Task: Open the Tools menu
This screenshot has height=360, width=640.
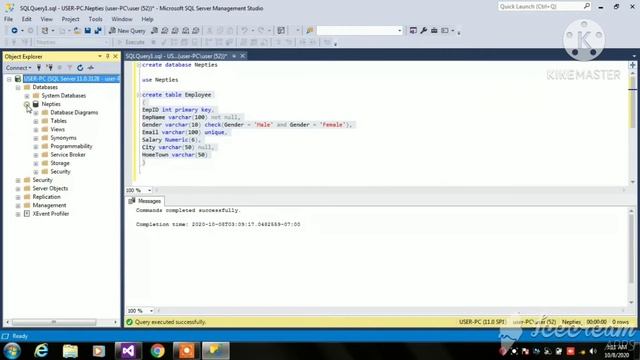Action: [x=96, y=19]
